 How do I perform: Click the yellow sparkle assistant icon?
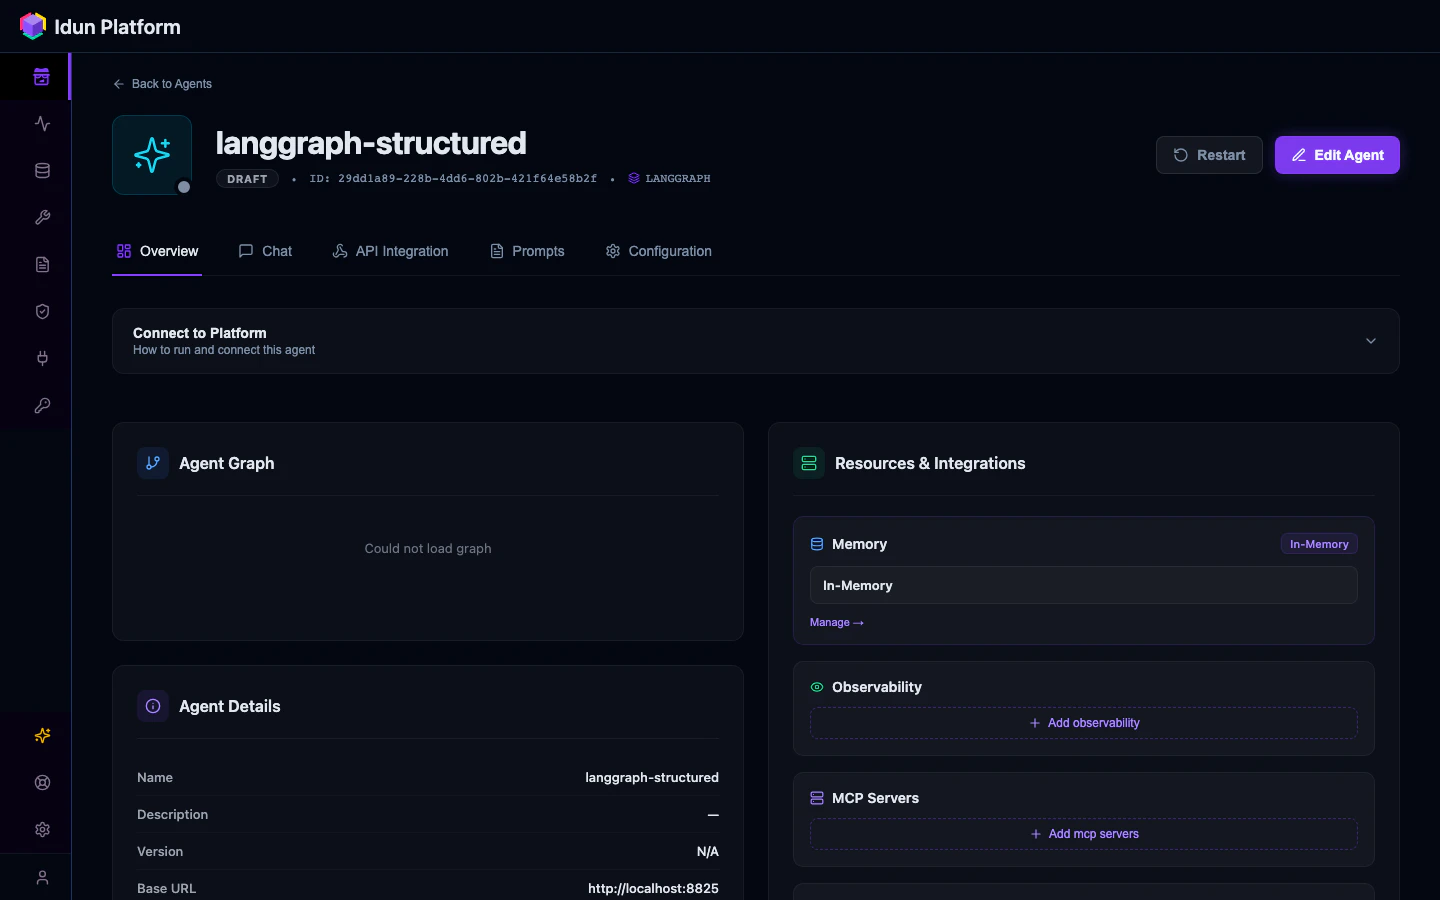click(41, 735)
